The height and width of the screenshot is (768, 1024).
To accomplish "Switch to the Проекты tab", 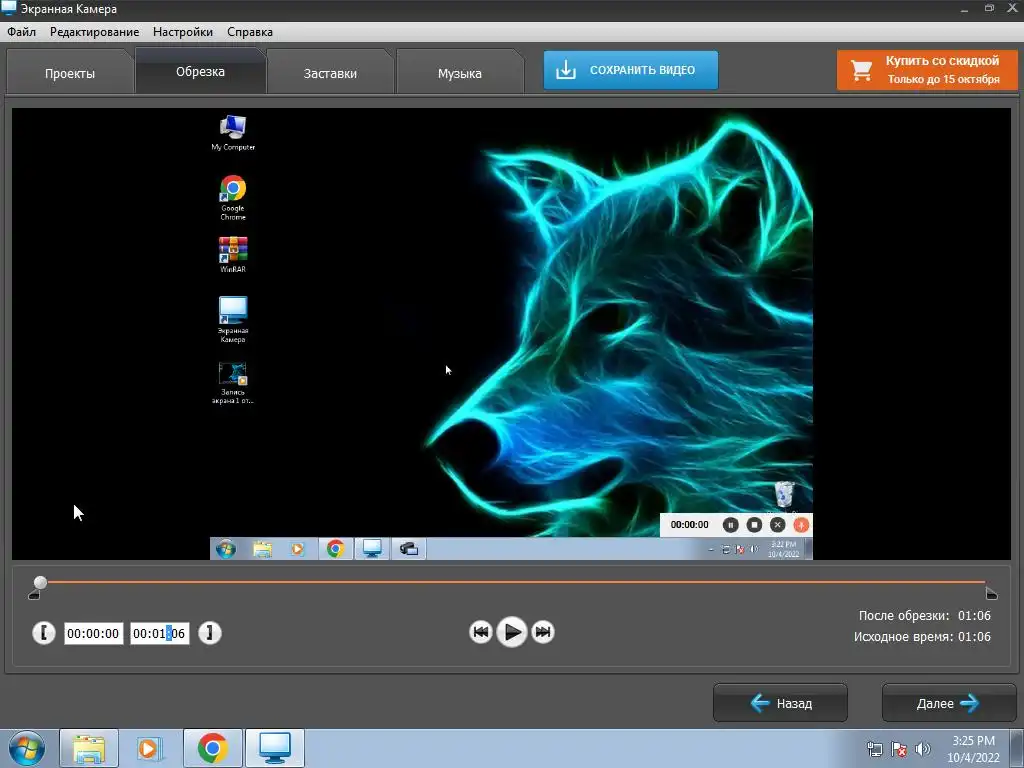I will (x=70, y=73).
